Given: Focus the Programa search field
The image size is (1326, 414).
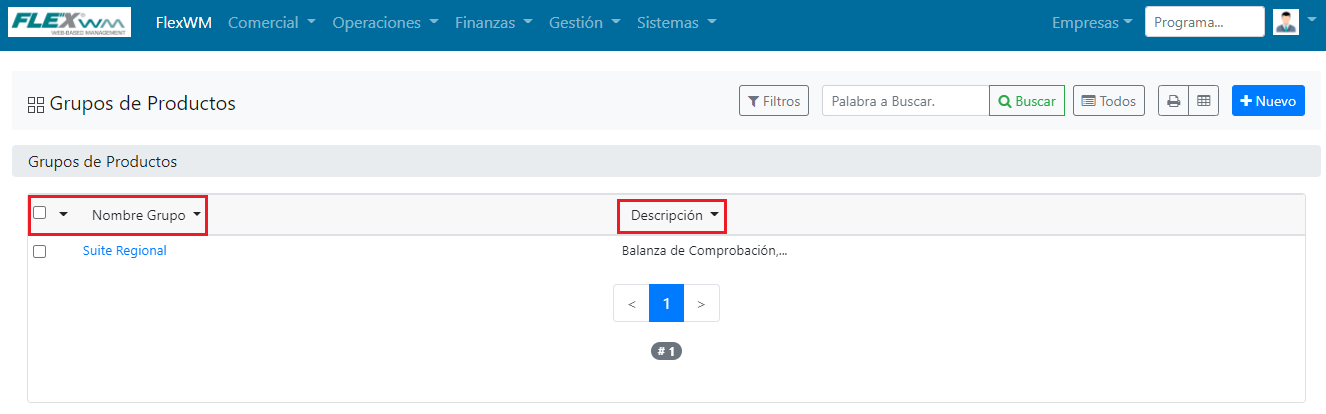Looking at the screenshot, I should click(1204, 22).
